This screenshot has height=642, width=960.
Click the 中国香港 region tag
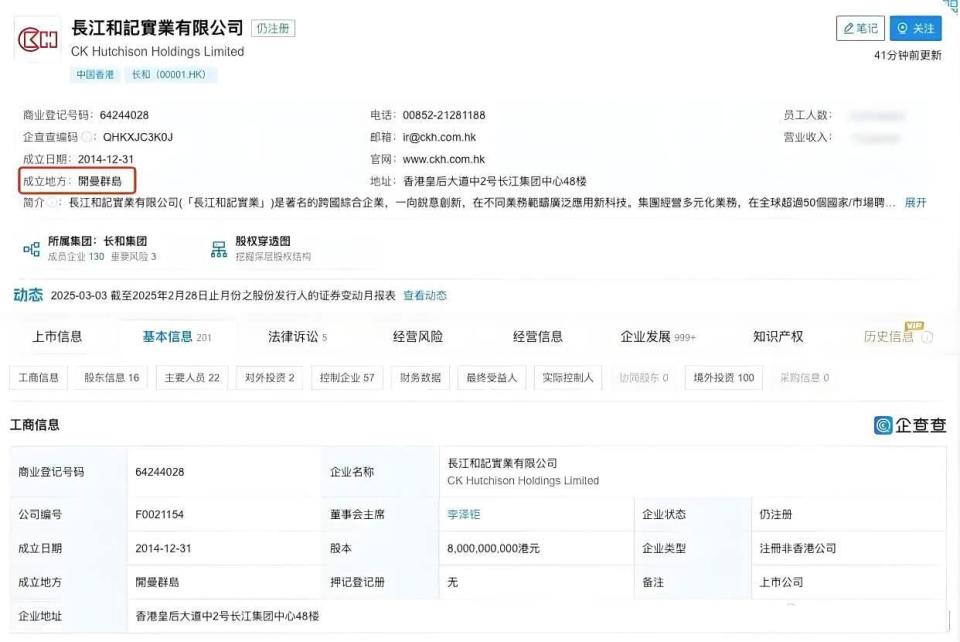pyautogui.click(x=95, y=75)
